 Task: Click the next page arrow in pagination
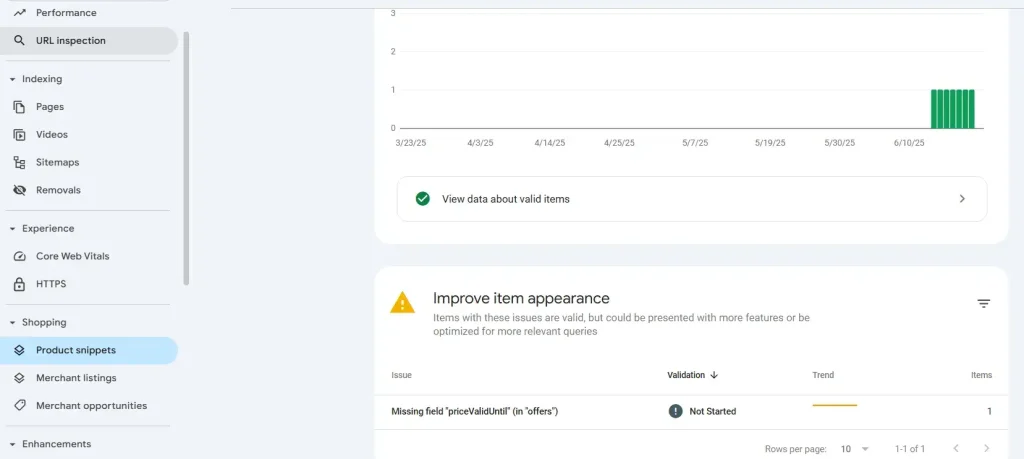986,449
